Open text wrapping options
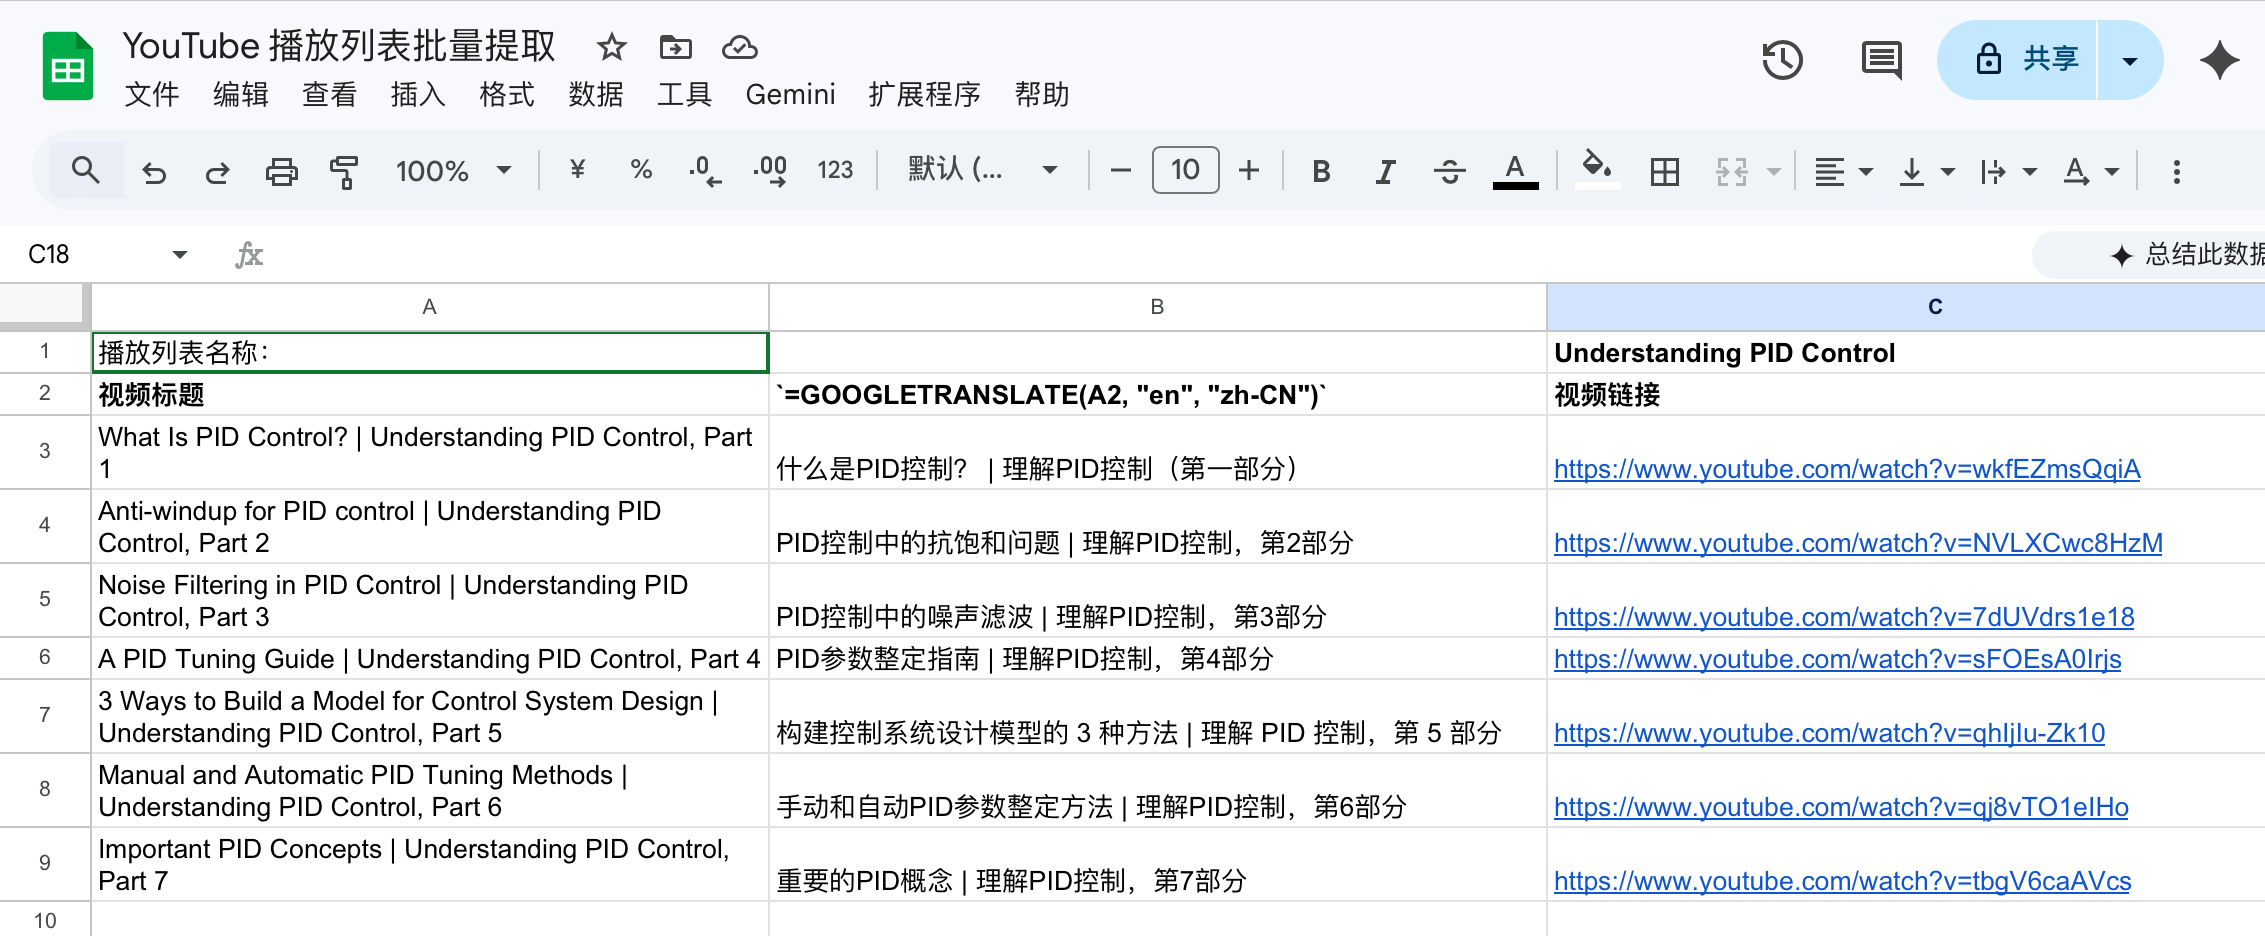2265x936 pixels. (x=2008, y=172)
